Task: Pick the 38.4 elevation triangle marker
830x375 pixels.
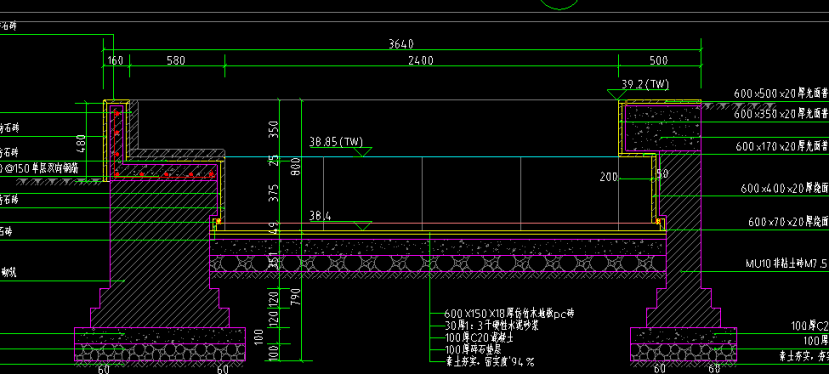Action: [362, 226]
